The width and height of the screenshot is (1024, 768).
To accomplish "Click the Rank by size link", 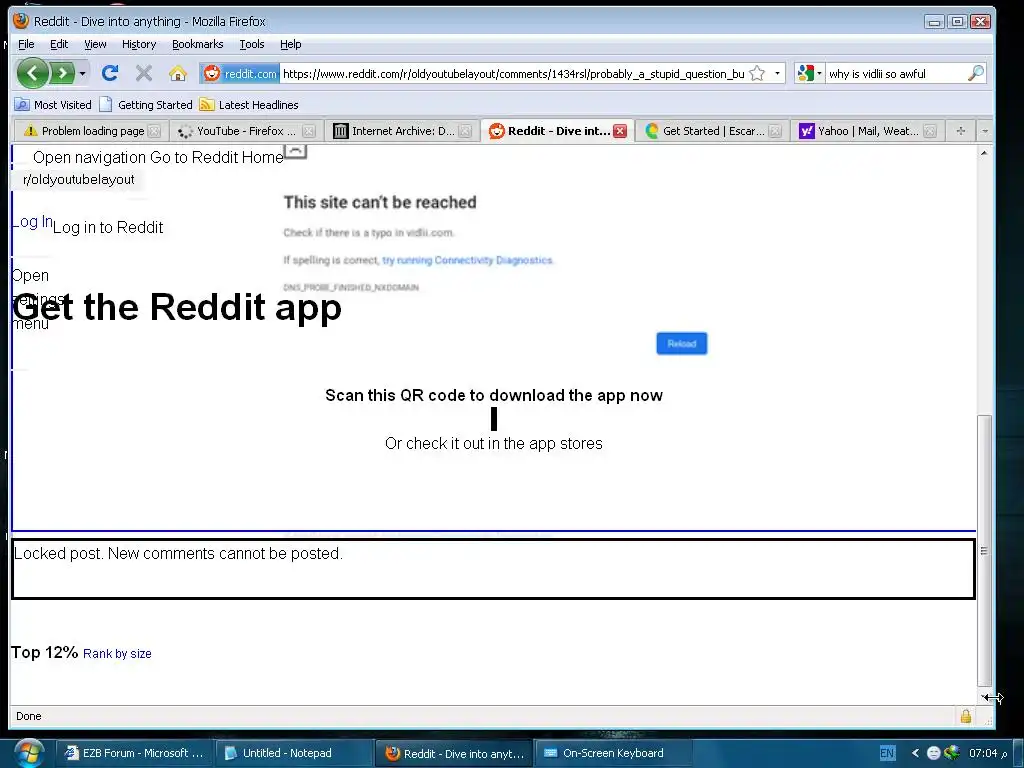I will [118, 654].
